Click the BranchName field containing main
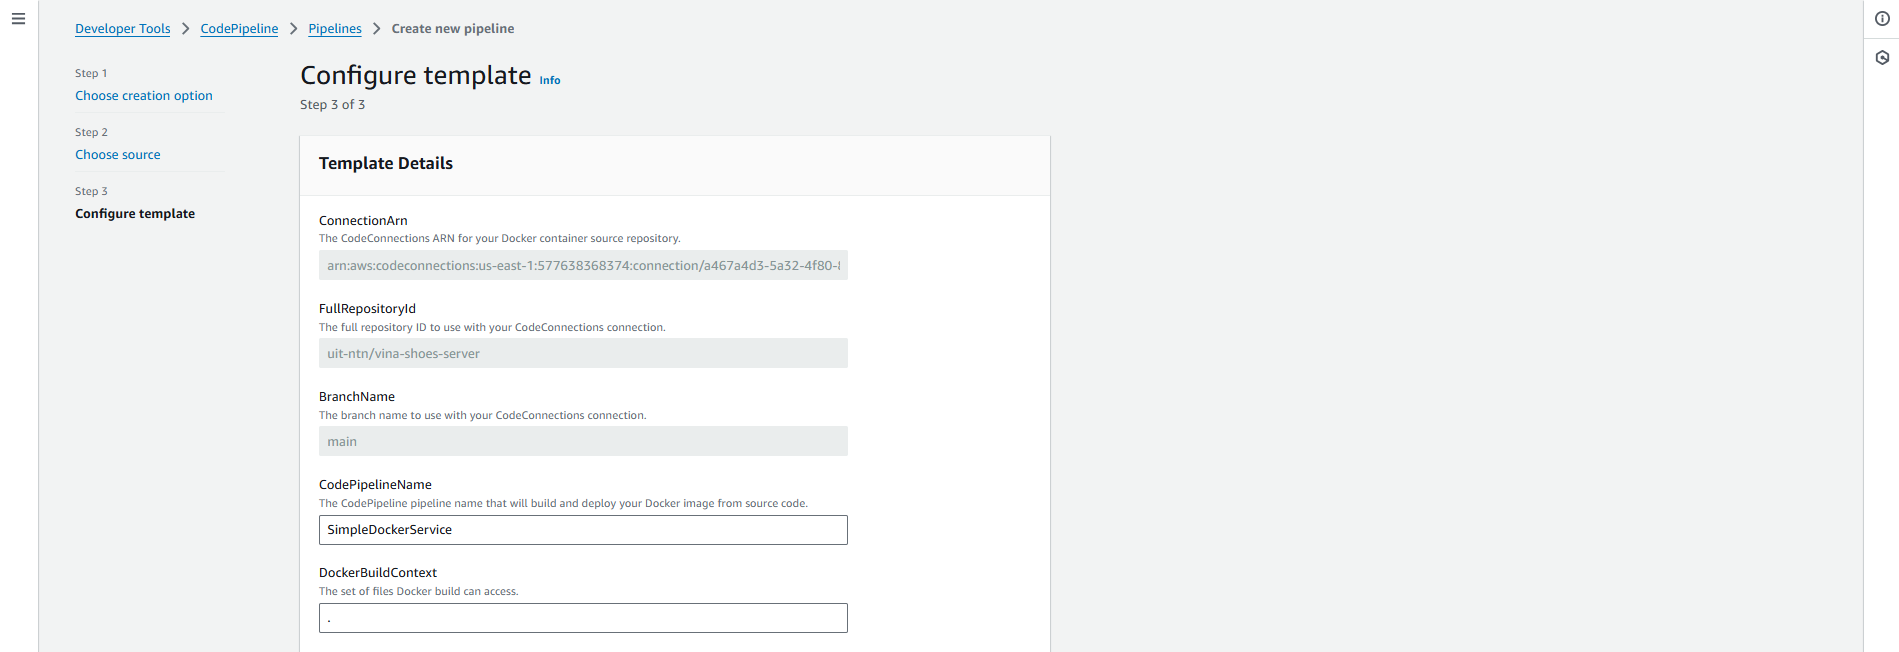Screen dimensions: 1899x652 click(582, 441)
